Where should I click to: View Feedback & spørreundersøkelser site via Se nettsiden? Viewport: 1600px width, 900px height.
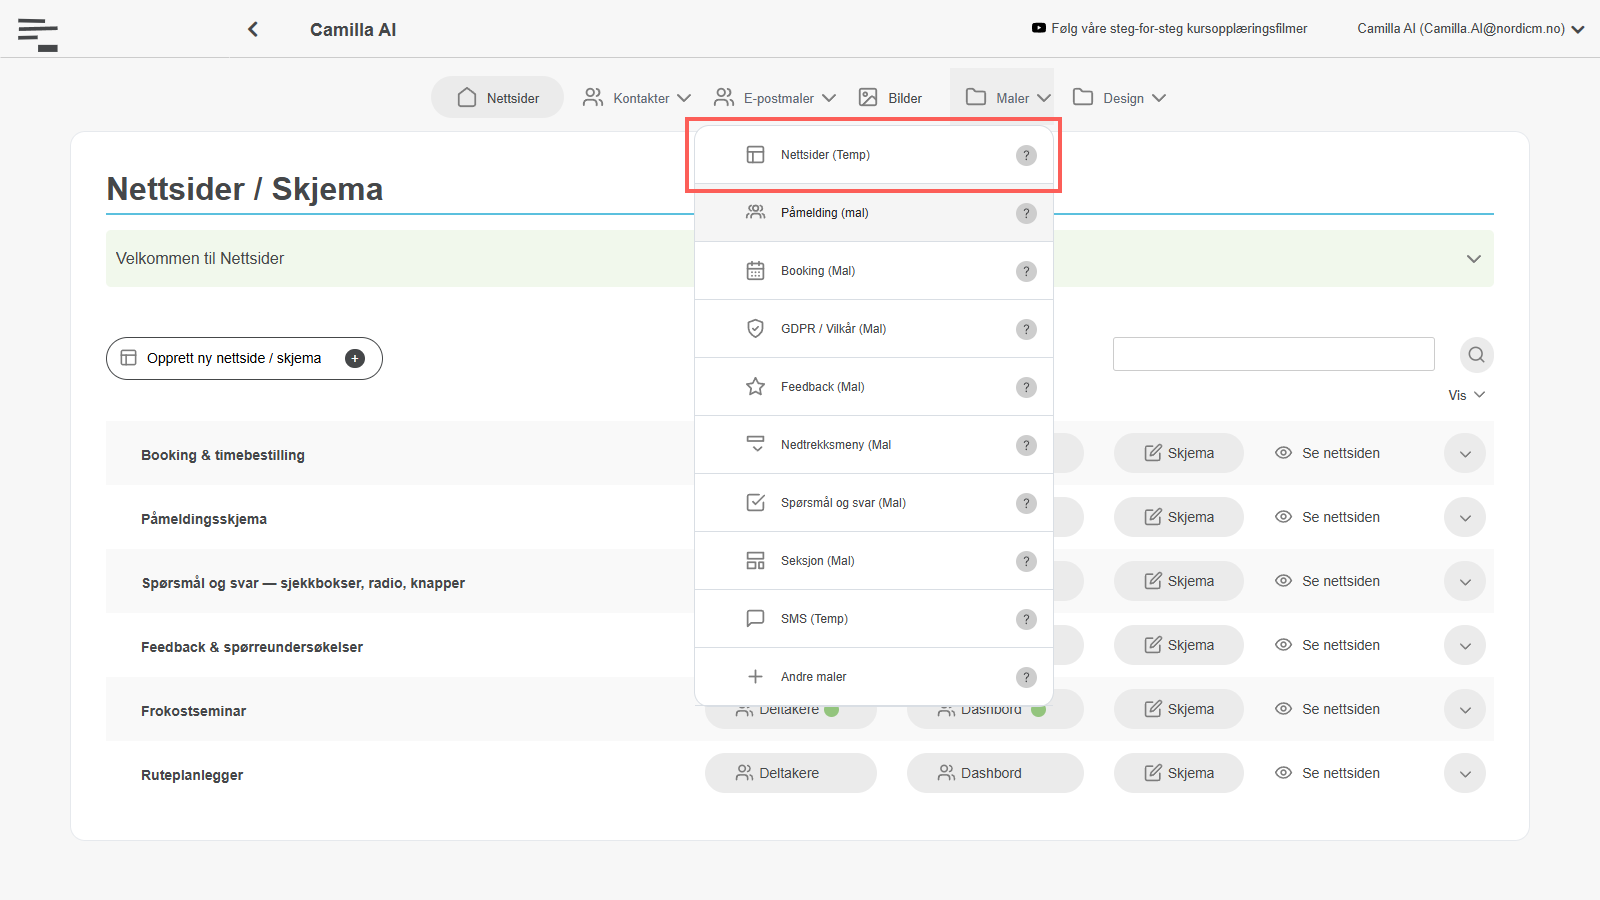[1327, 645]
